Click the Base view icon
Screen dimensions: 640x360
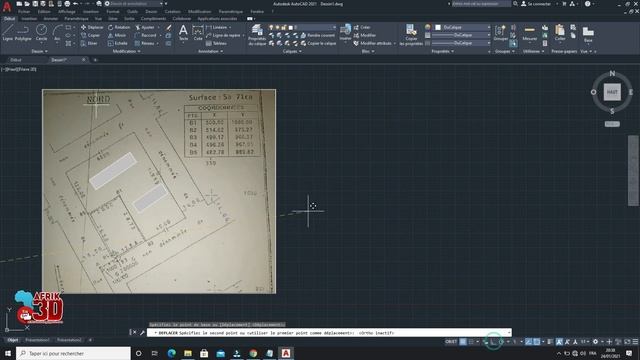pos(588,33)
